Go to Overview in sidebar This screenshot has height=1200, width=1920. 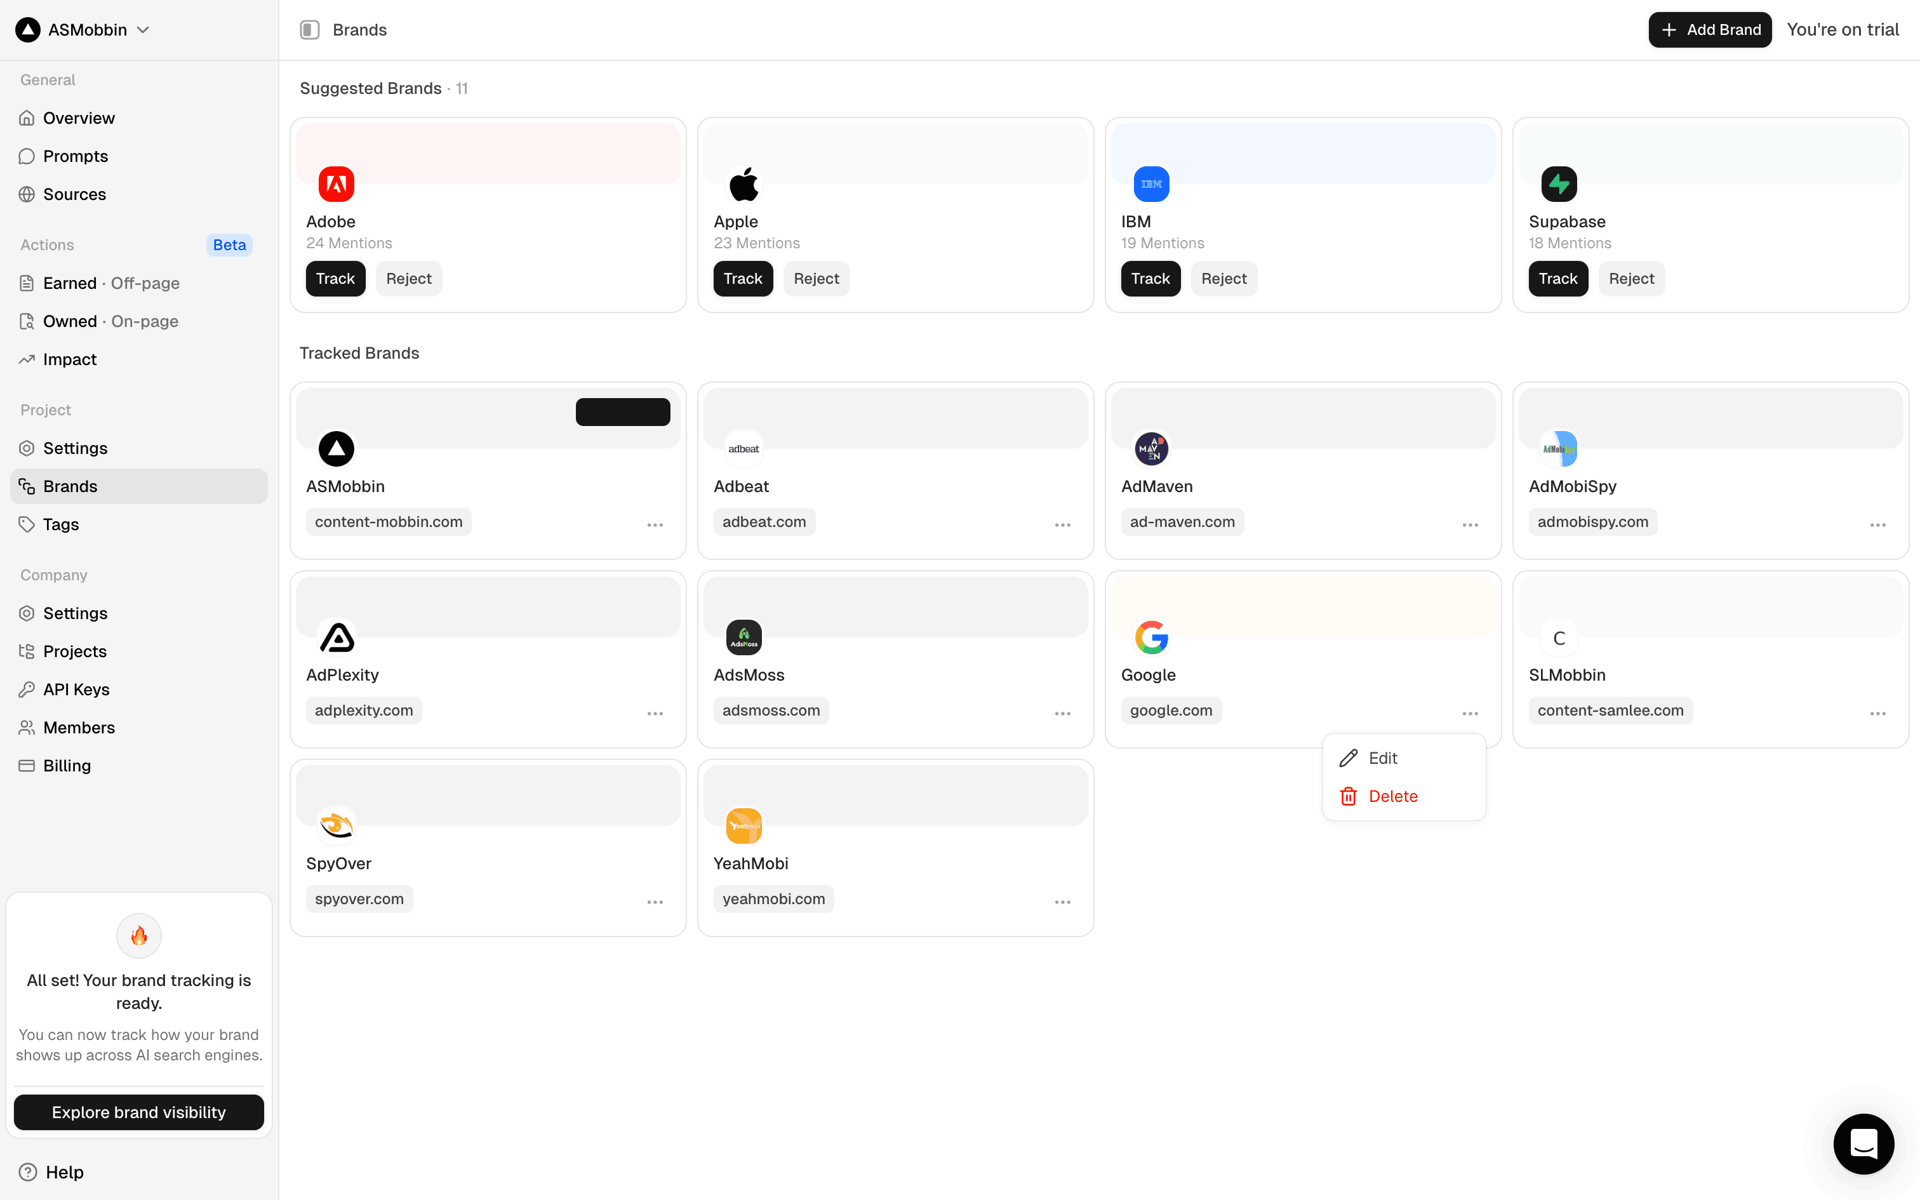pyautogui.click(x=139, y=118)
